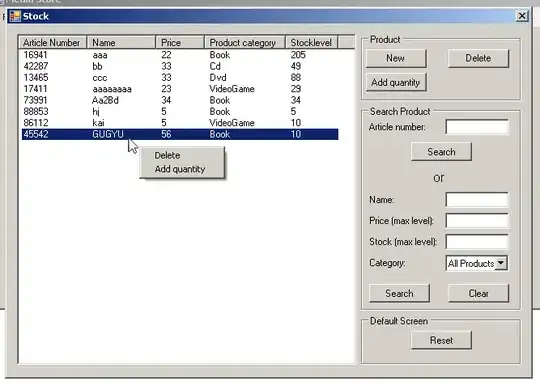The height and width of the screenshot is (385, 540).
Task: Choose Delete from the context menu
Action: (167, 155)
